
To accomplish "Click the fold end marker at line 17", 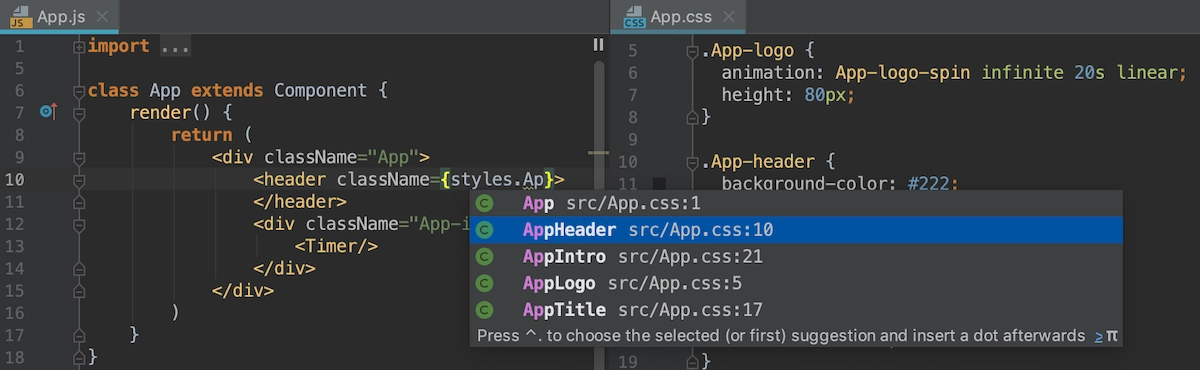I will coord(79,335).
